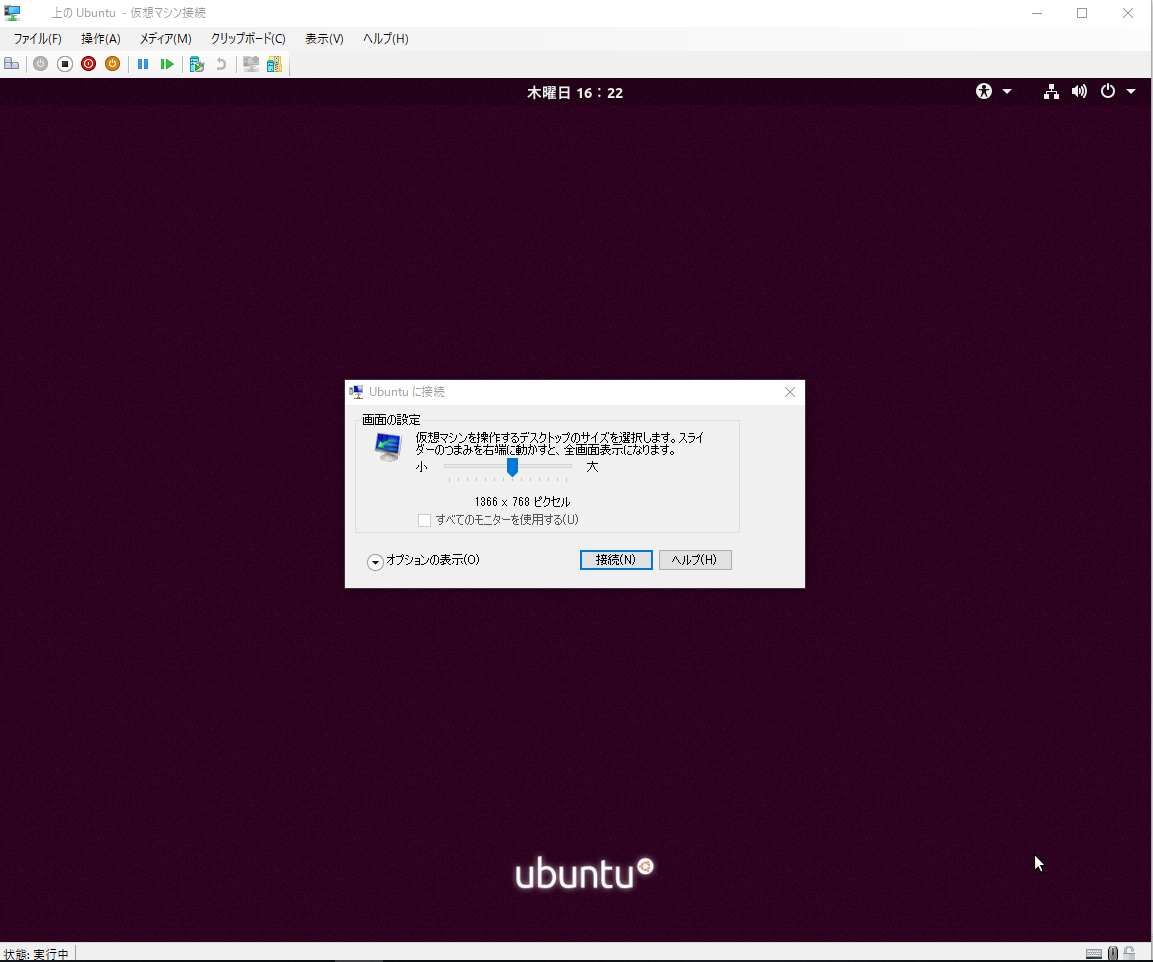Viewport: 1153px width, 962px height.
Task: Open the Ubuntu accessibility menu icon
Action: tap(984, 91)
